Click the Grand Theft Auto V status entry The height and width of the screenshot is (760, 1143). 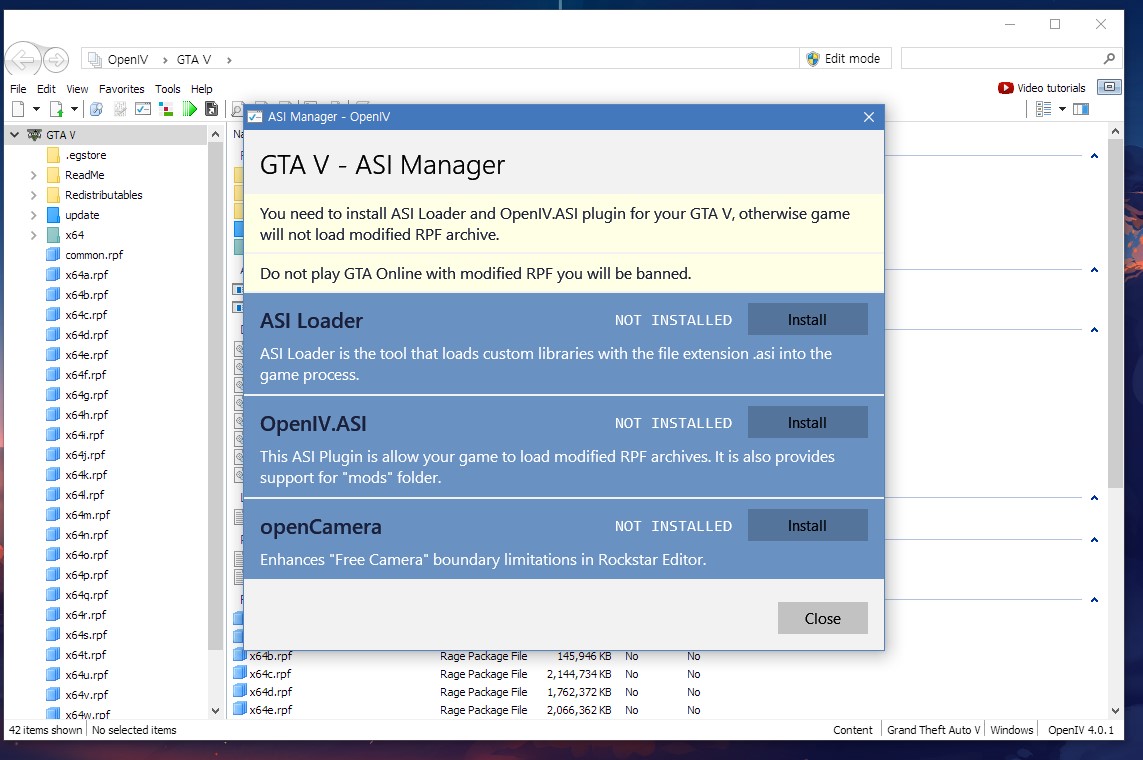tap(933, 729)
